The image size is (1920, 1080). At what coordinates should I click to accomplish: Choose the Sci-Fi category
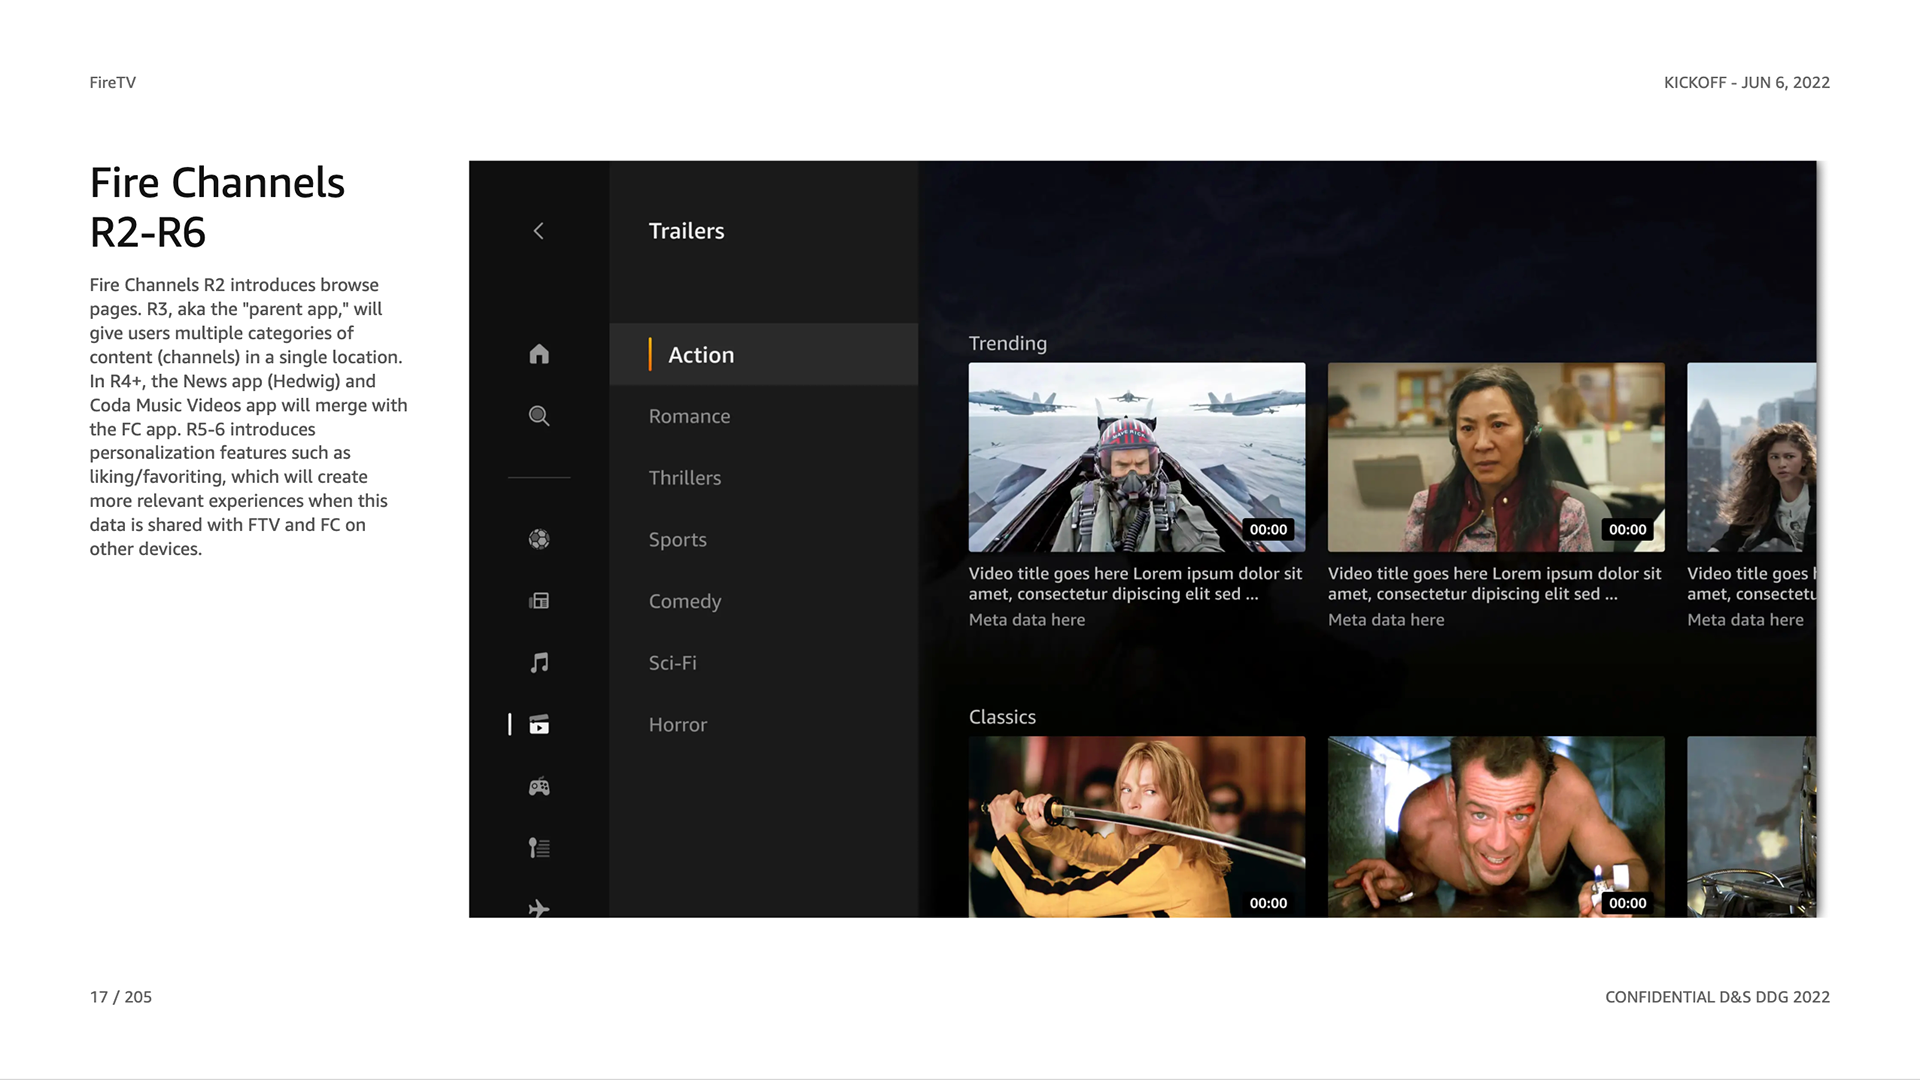tap(672, 663)
